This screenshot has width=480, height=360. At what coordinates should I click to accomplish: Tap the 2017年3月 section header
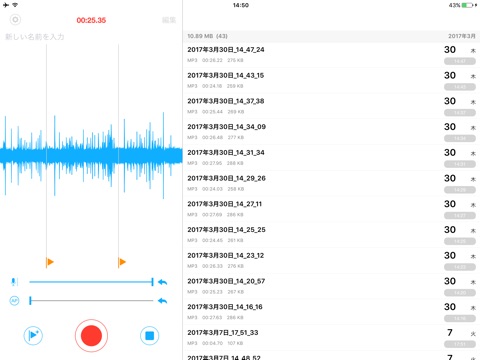462,36
